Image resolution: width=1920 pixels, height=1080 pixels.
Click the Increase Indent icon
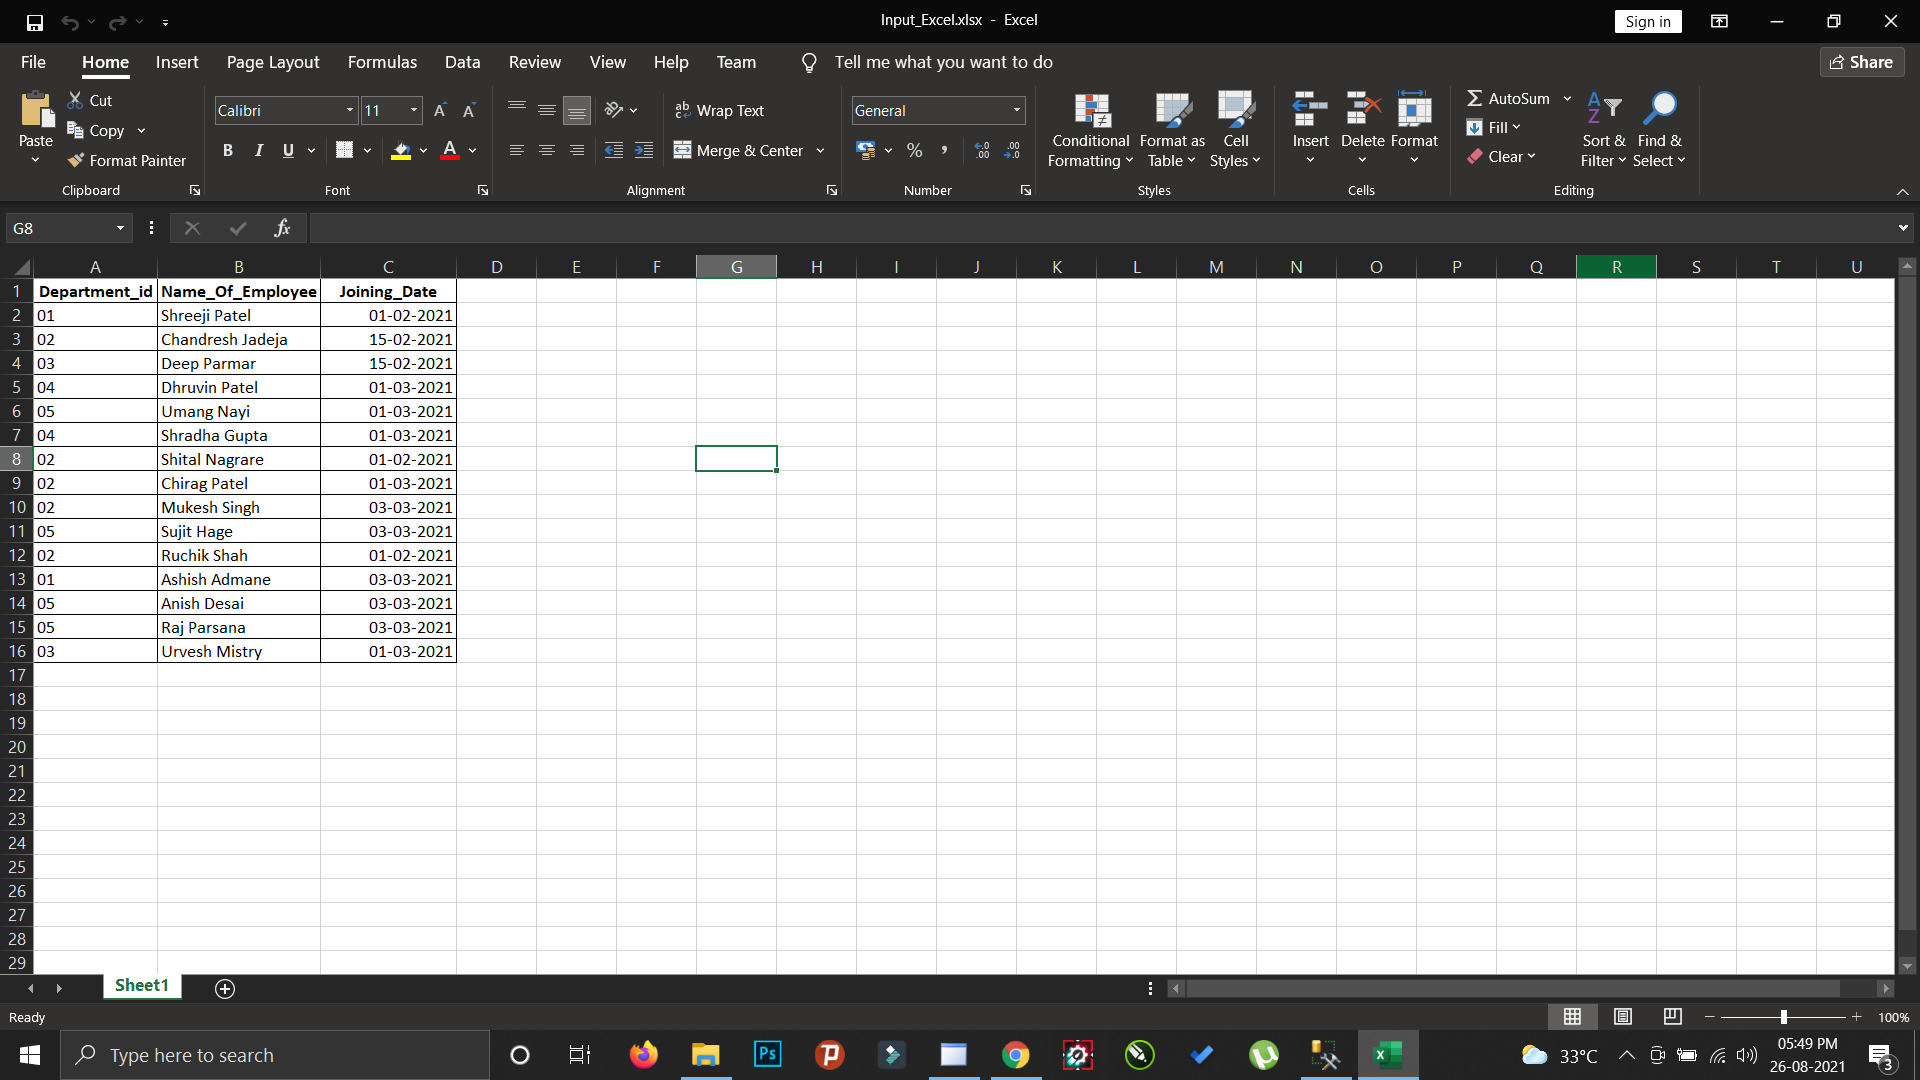(644, 150)
